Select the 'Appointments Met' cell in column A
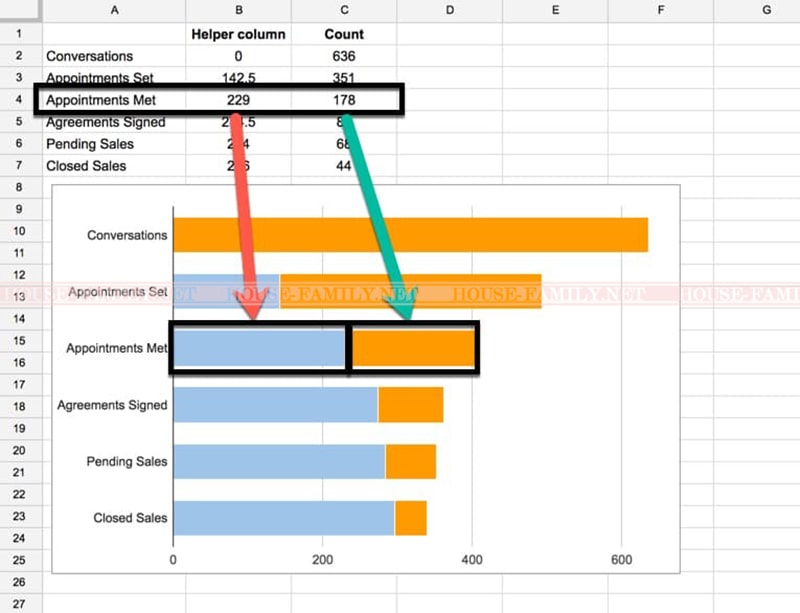 point(114,100)
